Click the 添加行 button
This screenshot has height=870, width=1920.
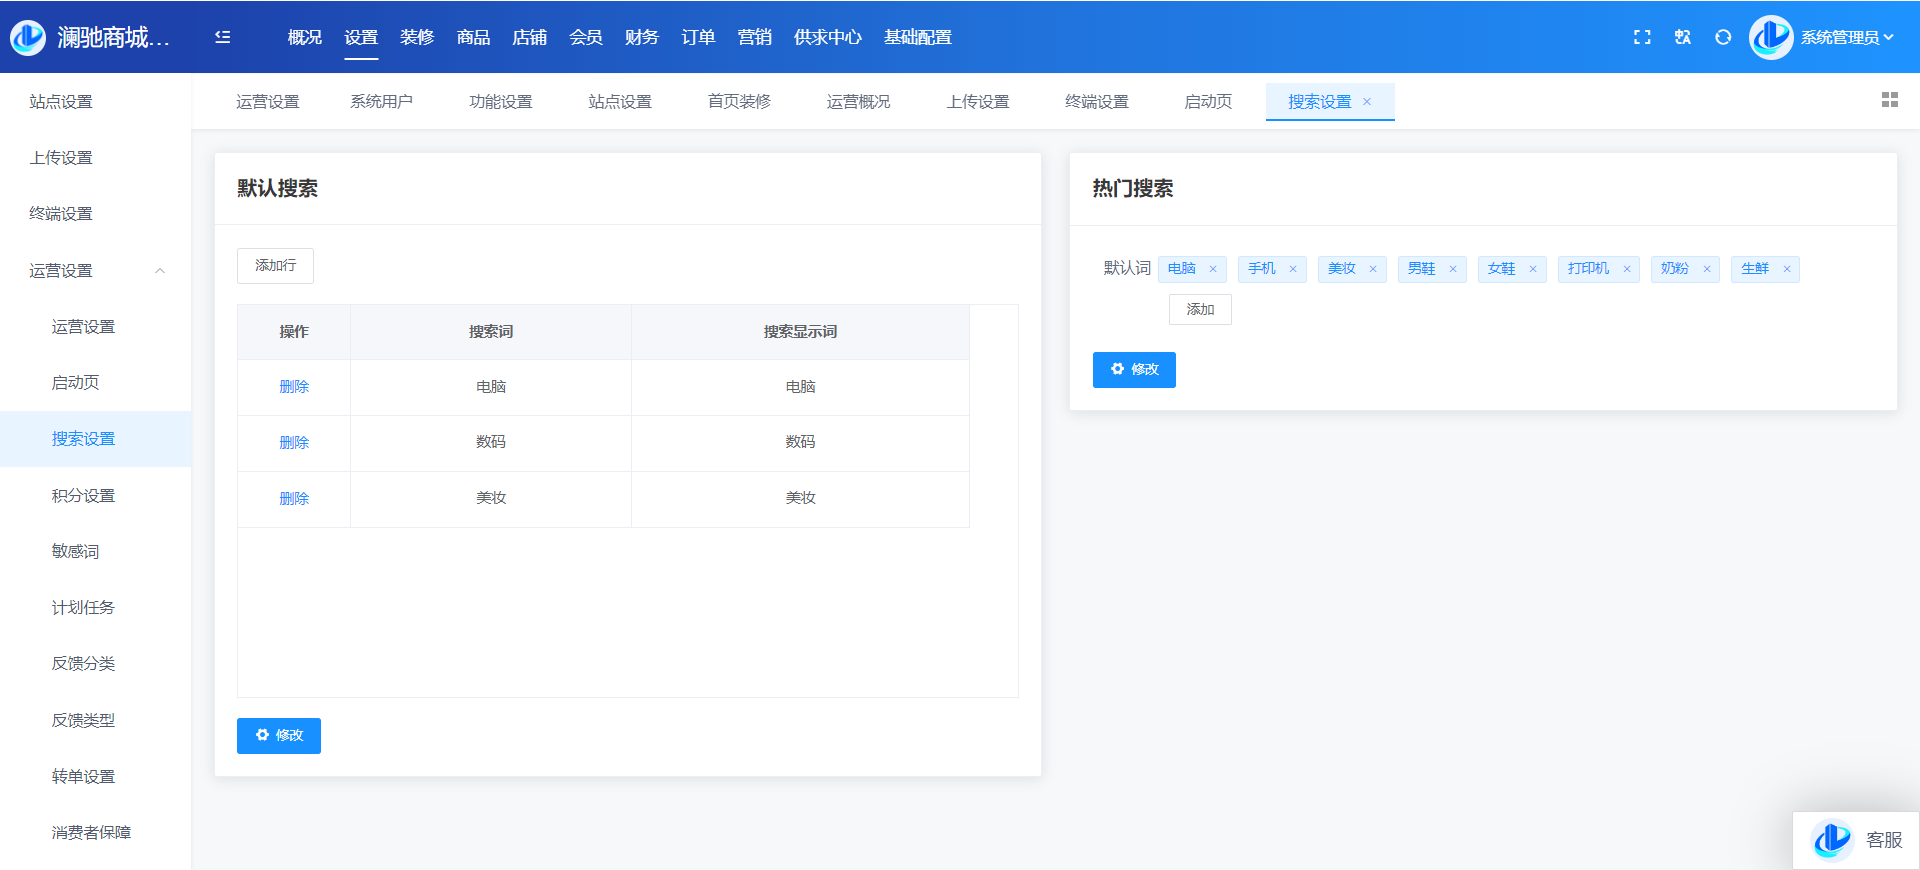(275, 266)
